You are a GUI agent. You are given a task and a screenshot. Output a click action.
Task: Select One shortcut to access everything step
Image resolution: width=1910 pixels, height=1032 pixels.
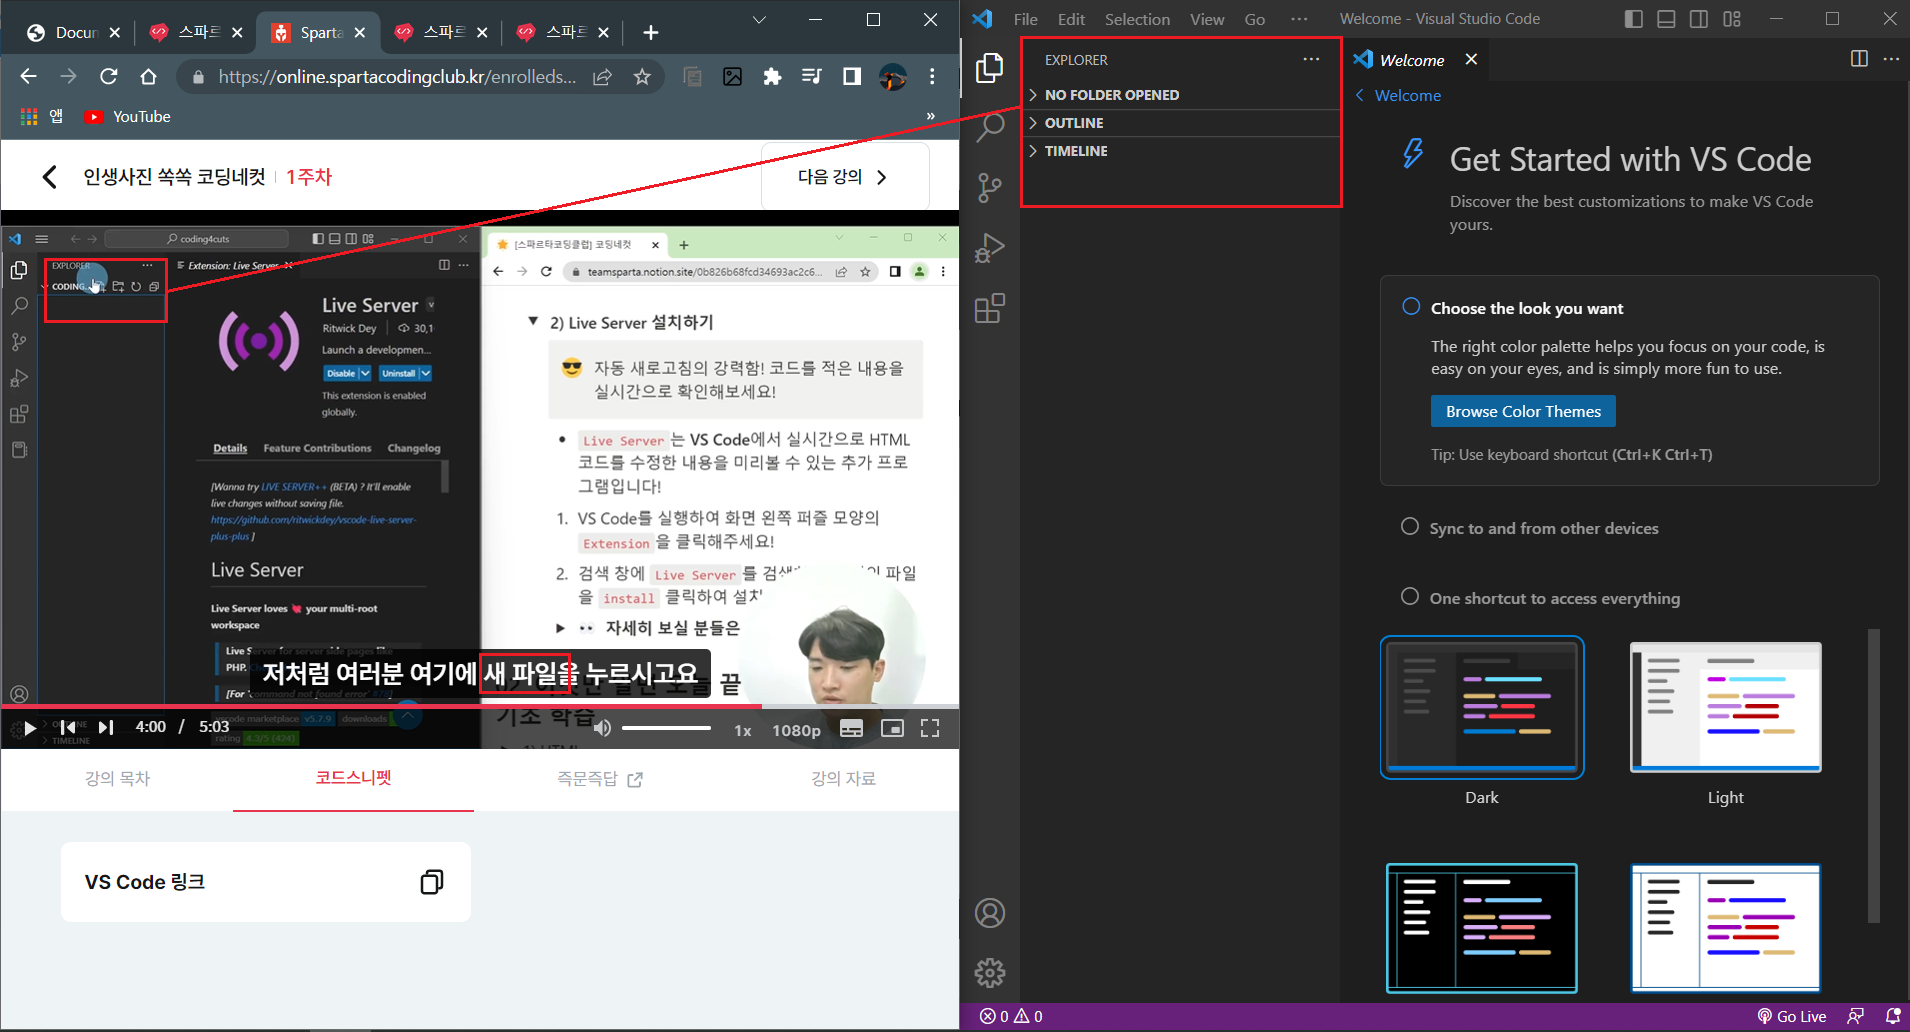click(1554, 598)
